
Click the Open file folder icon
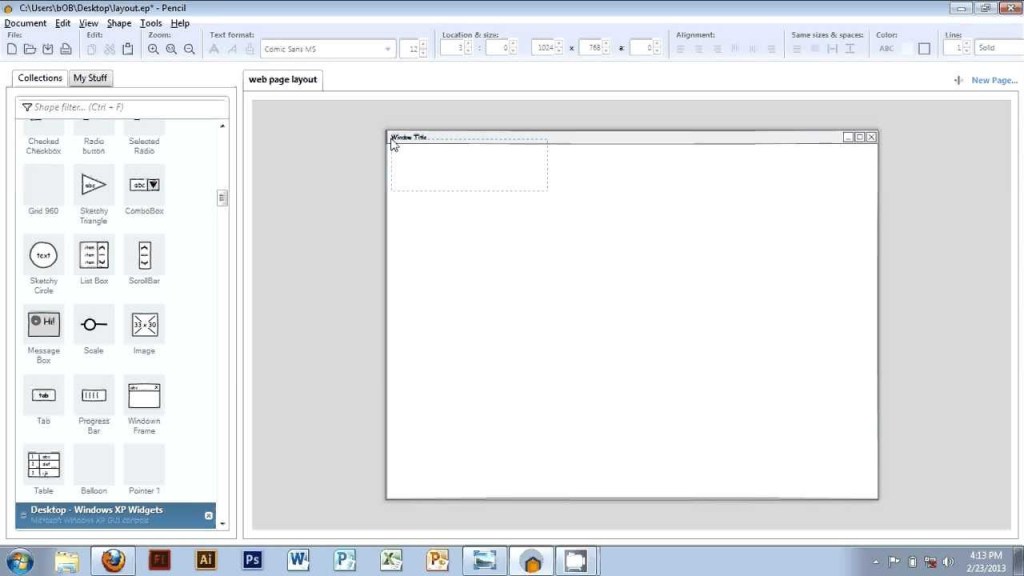pyautogui.click(x=30, y=49)
